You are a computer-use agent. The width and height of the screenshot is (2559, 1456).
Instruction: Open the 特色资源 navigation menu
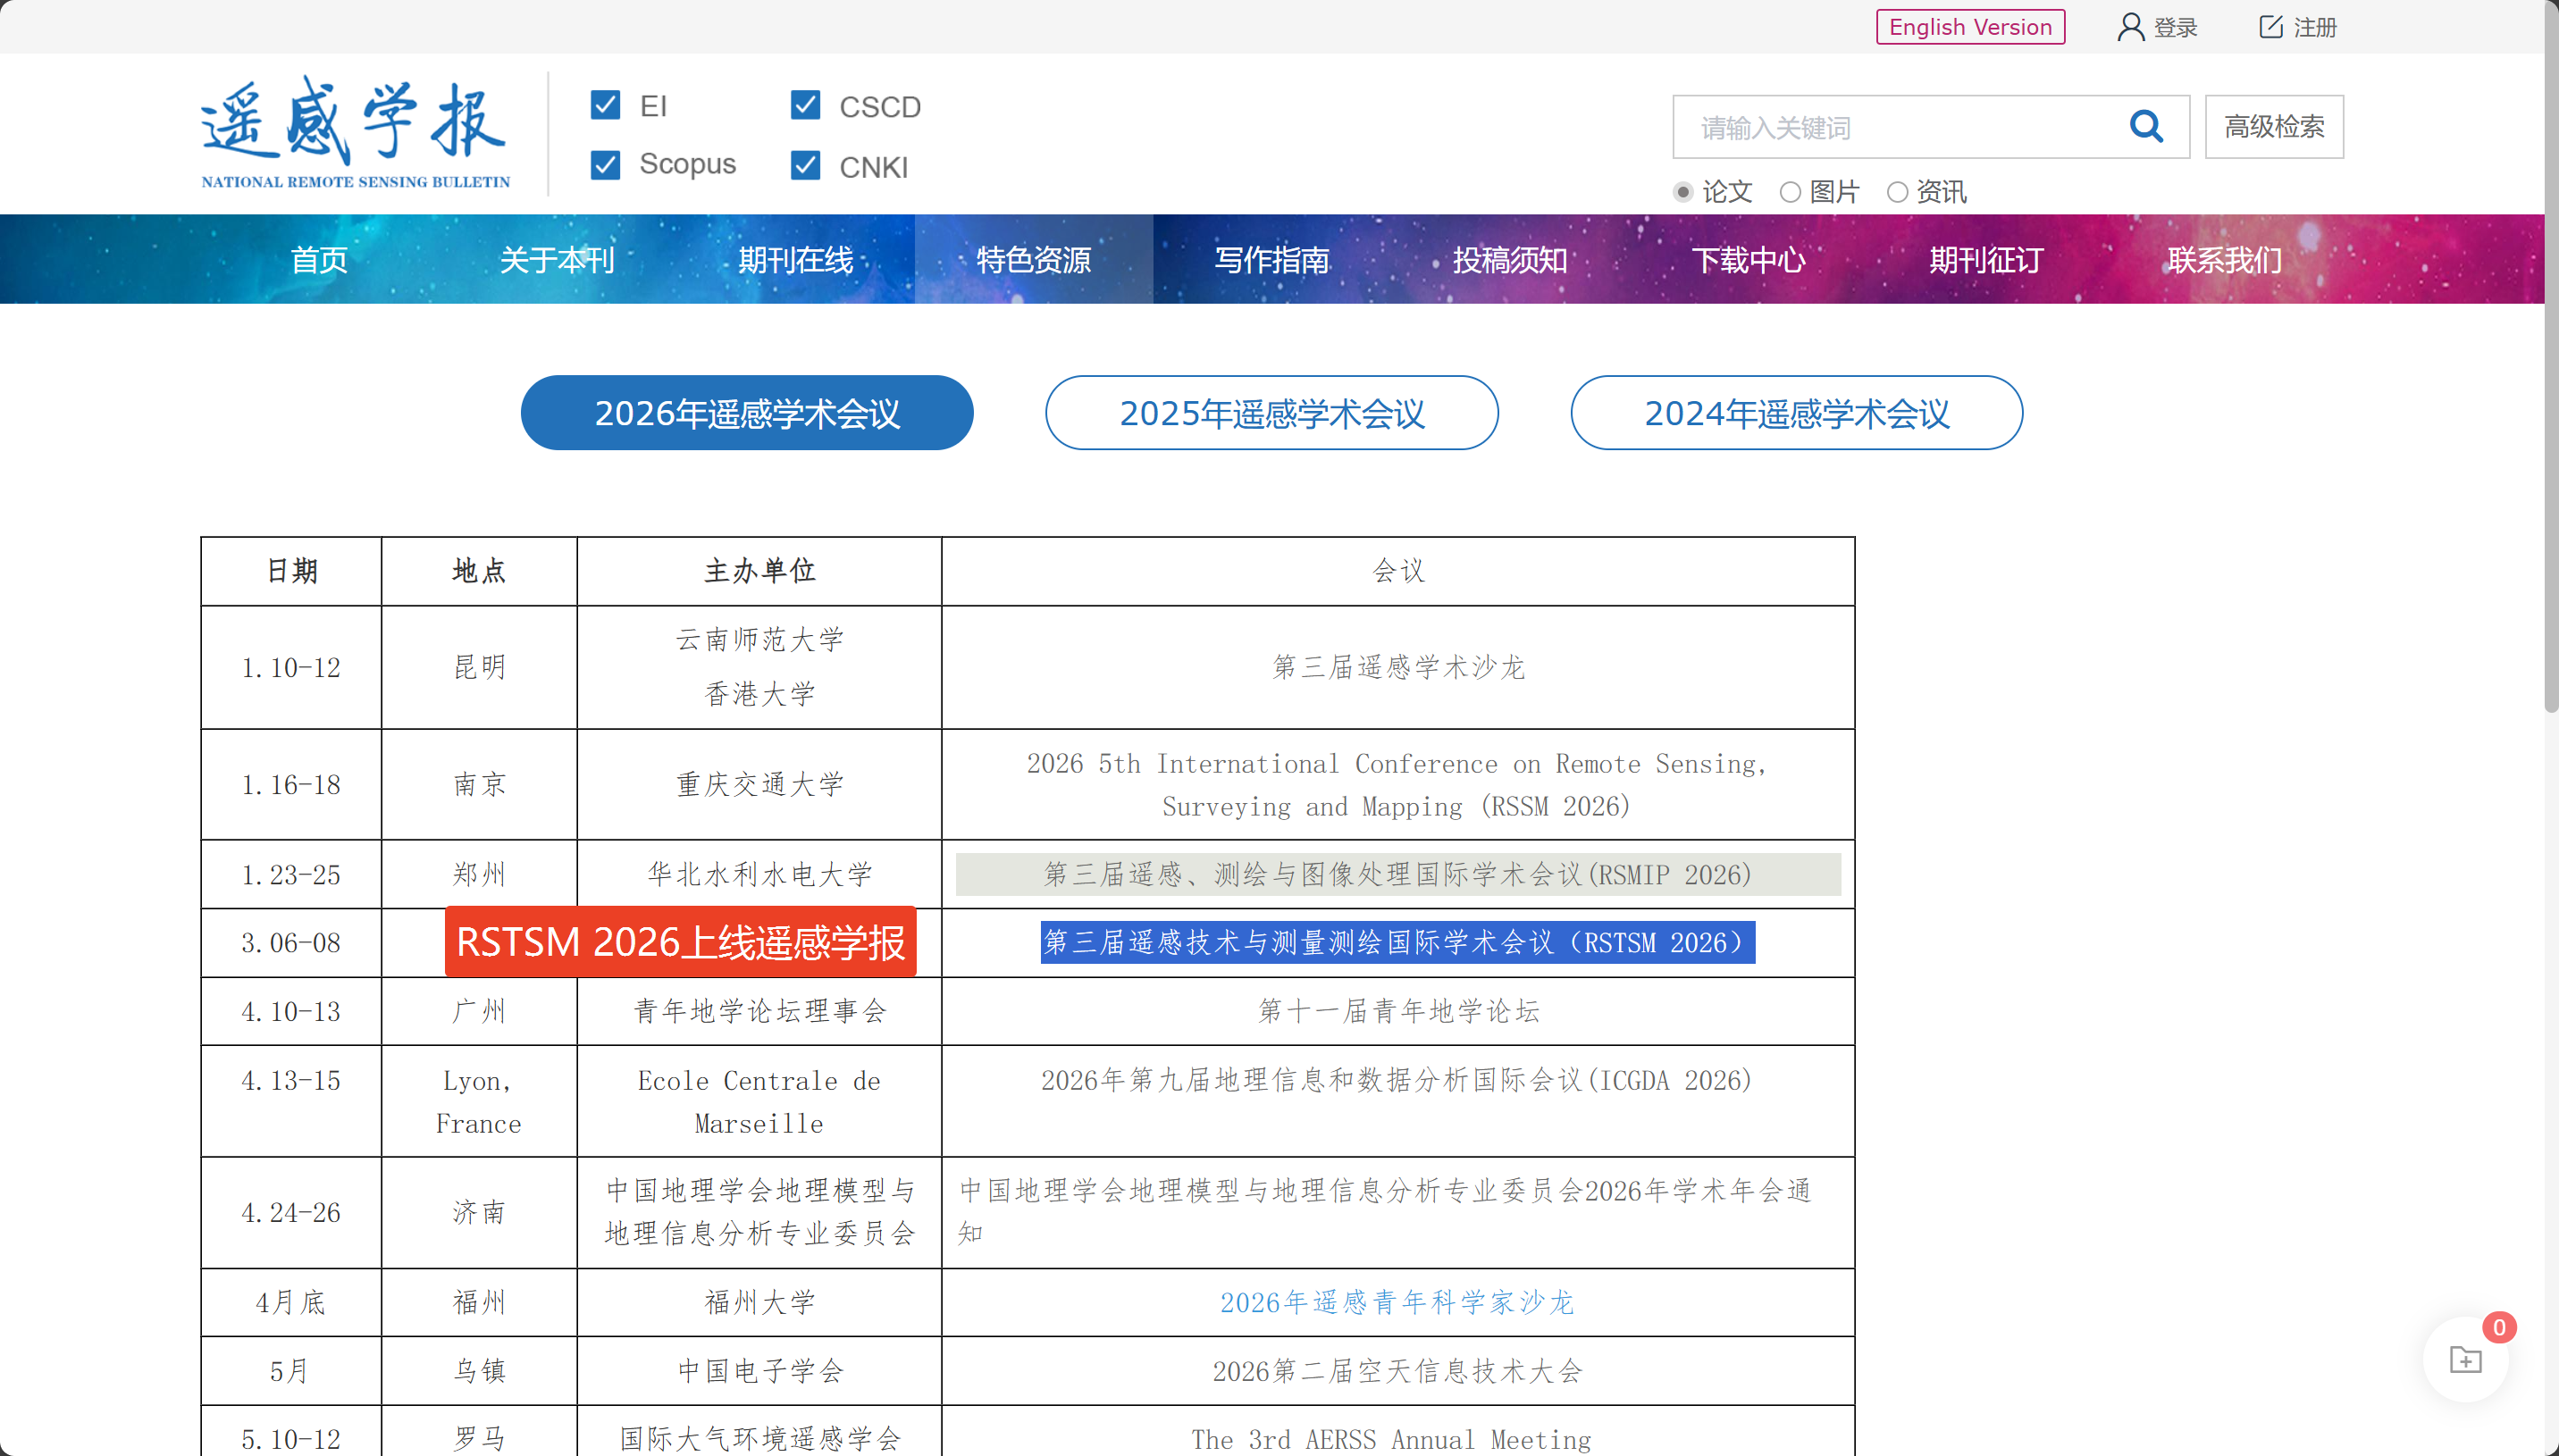(x=1033, y=260)
